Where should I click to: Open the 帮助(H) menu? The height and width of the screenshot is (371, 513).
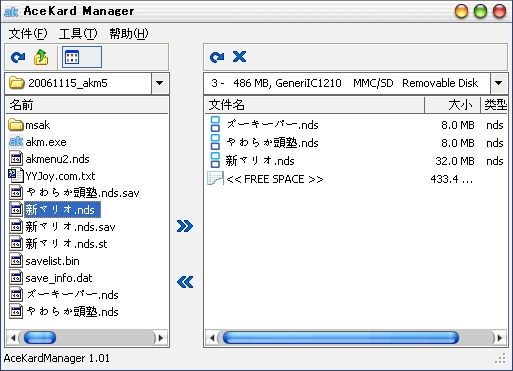tap(129, 33)
